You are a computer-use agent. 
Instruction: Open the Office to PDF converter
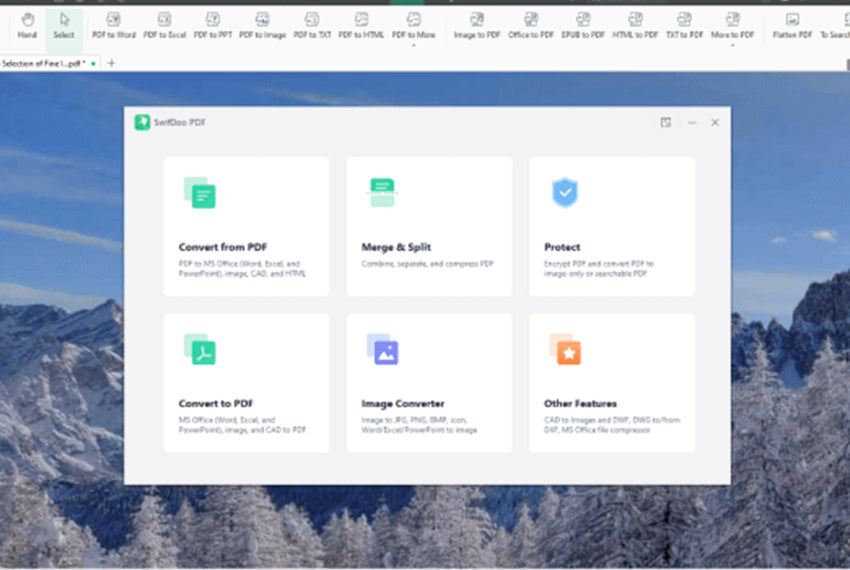531,25
